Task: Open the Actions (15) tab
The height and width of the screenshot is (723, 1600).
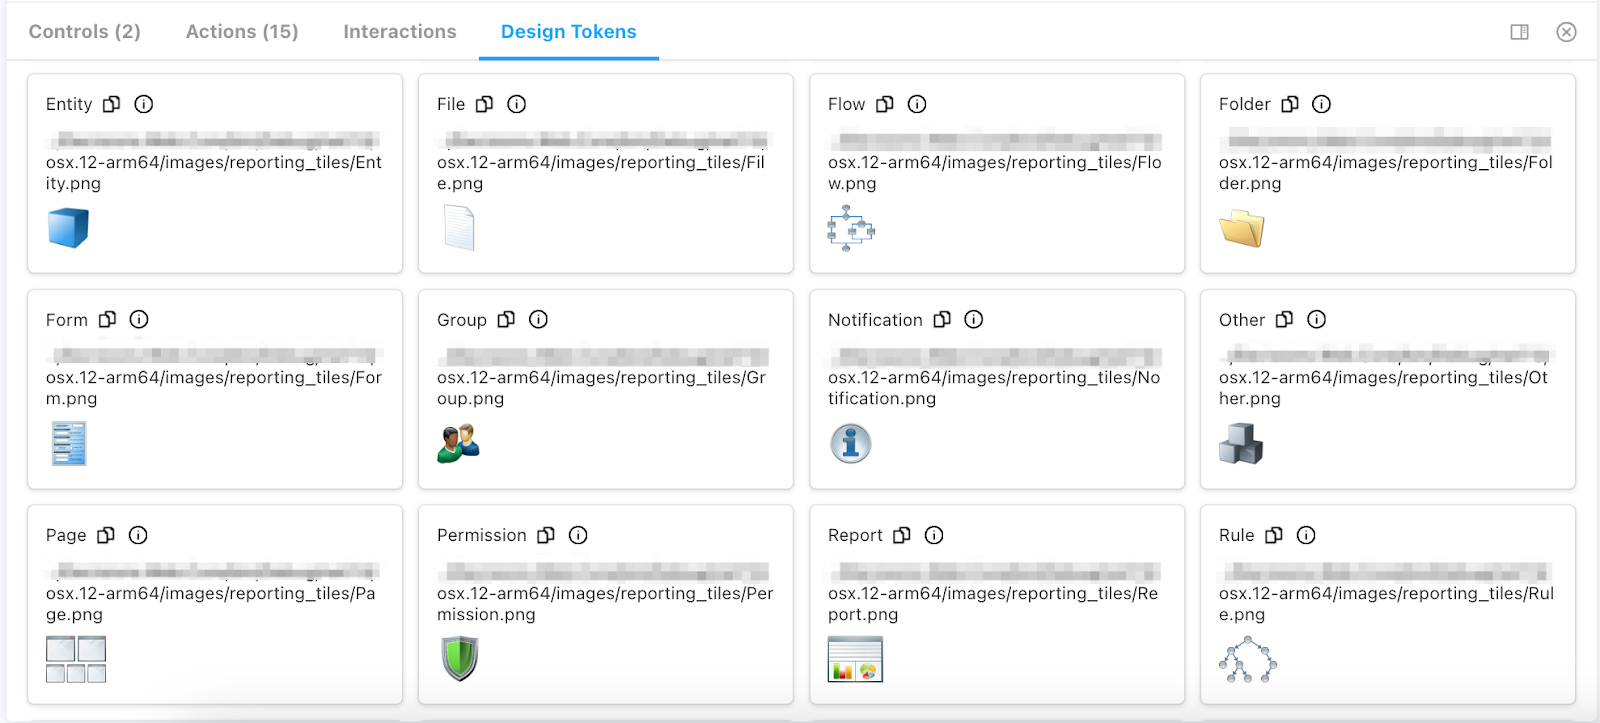Action: (x=242, y=32)
